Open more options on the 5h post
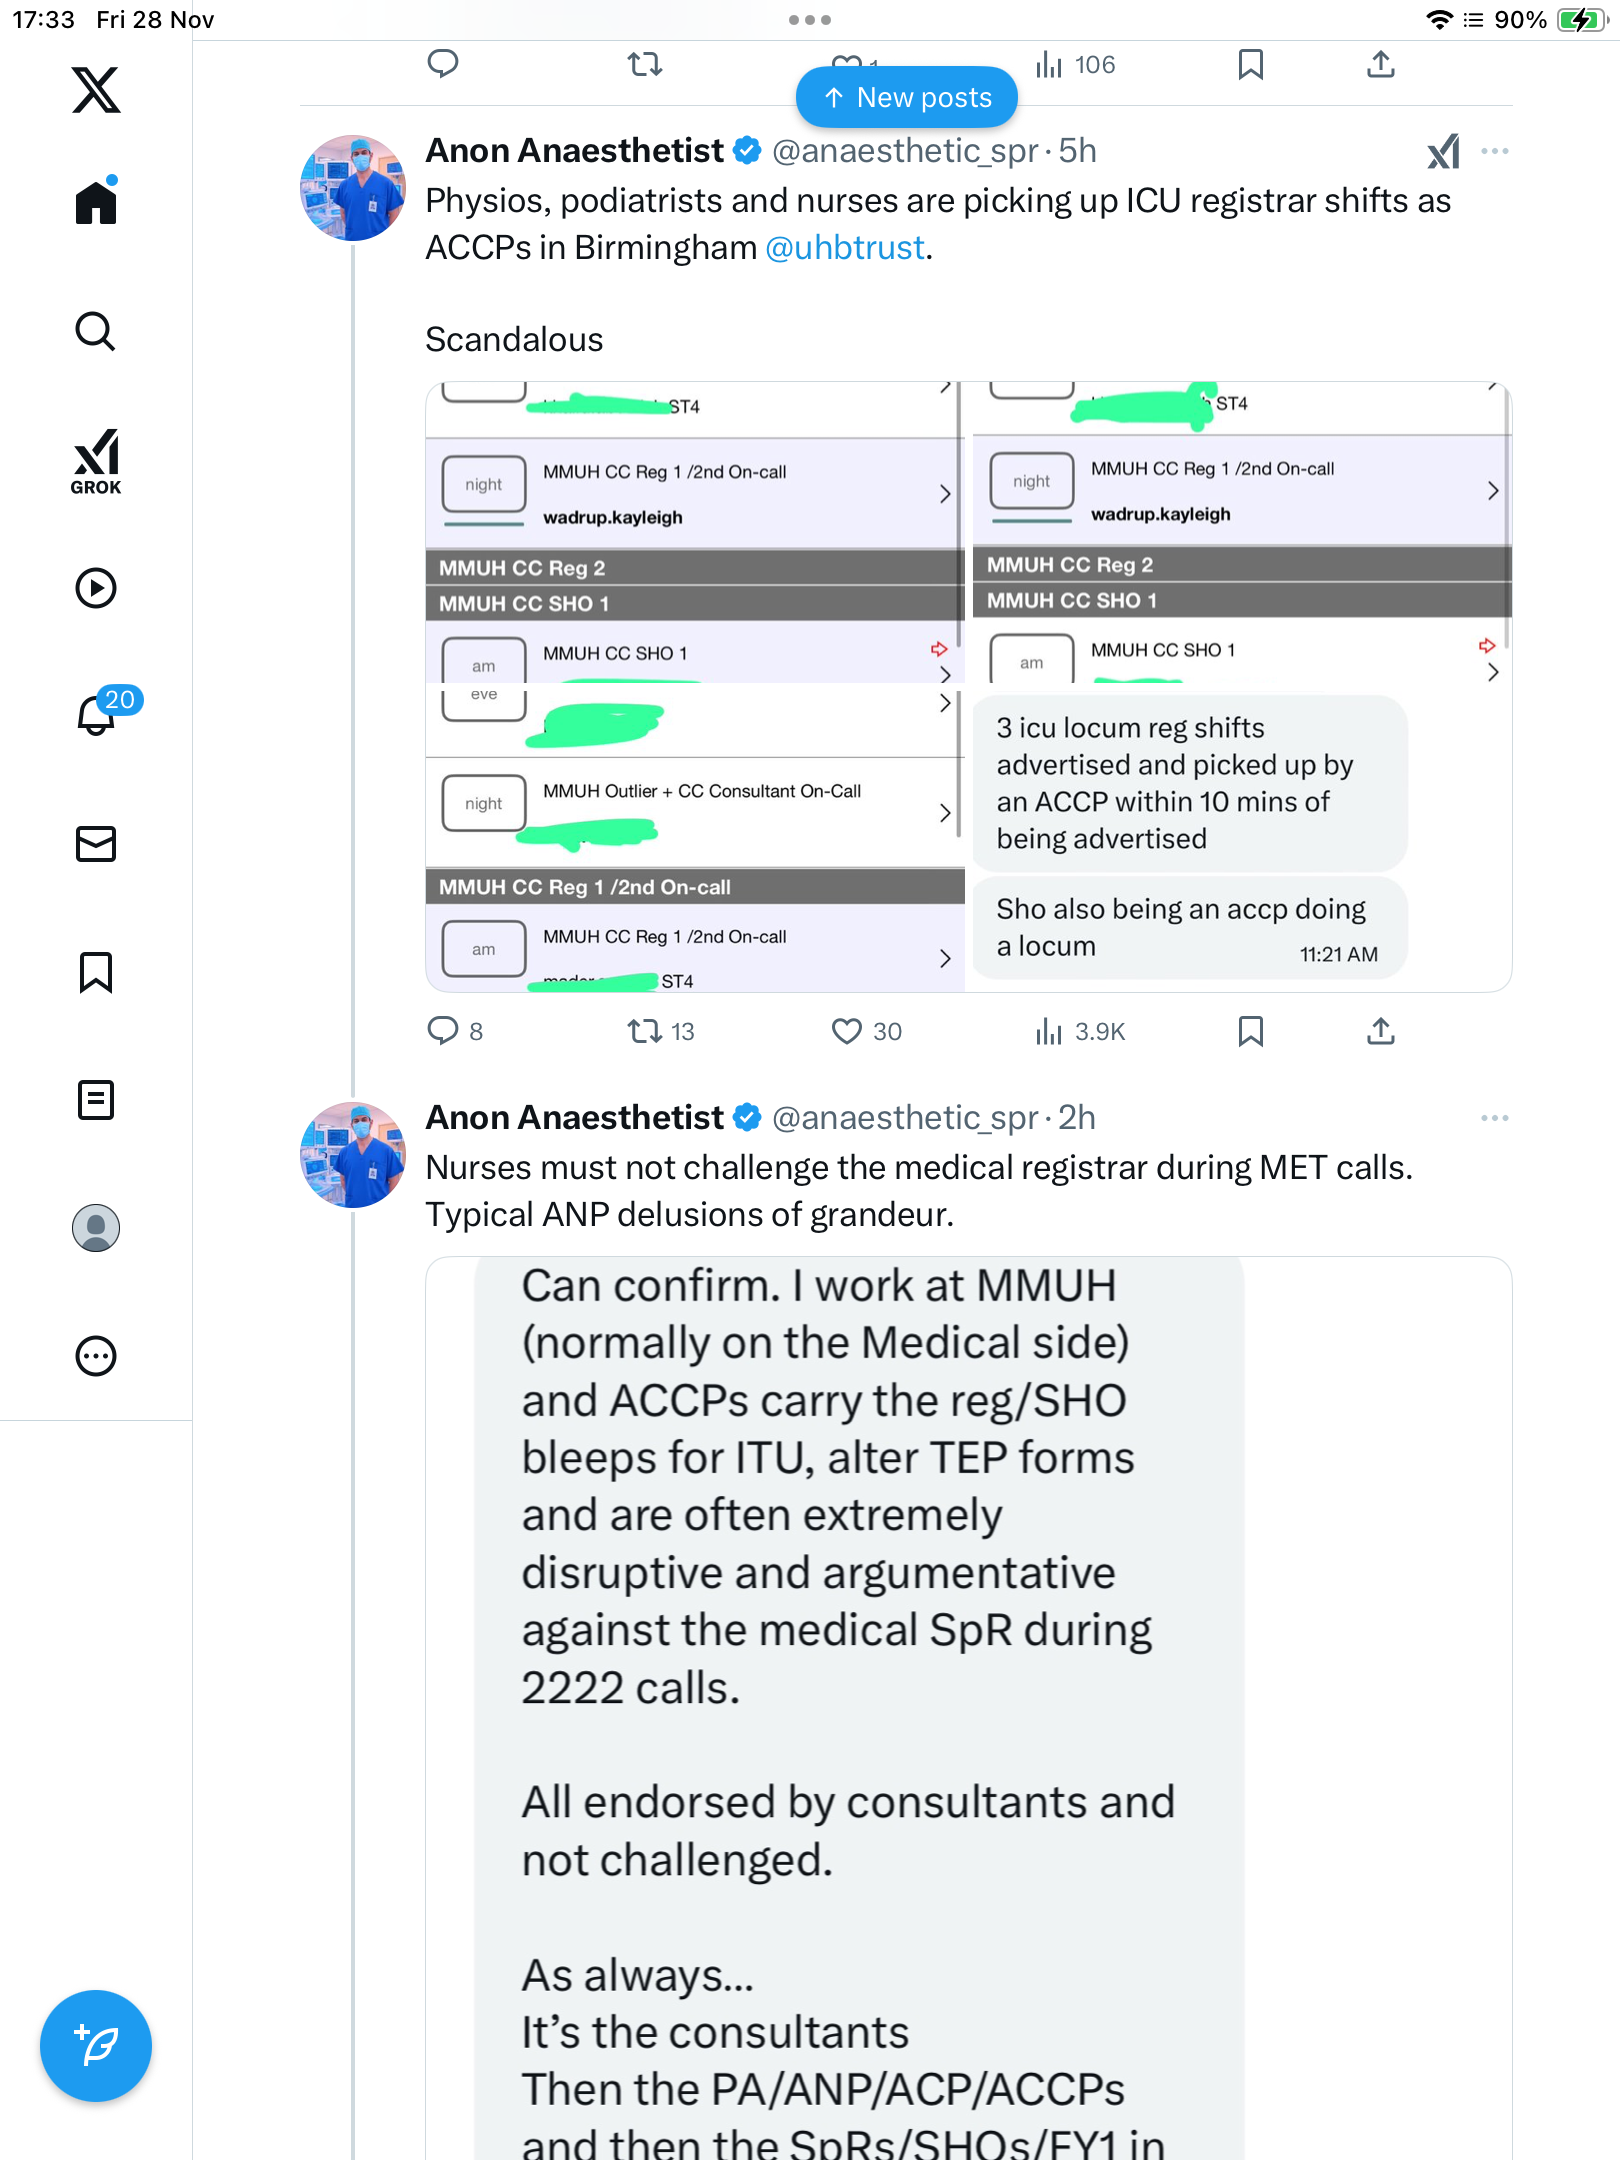Image resolution: width=1620 pixels, height=2160 pixels. (x=1494, y=151)
